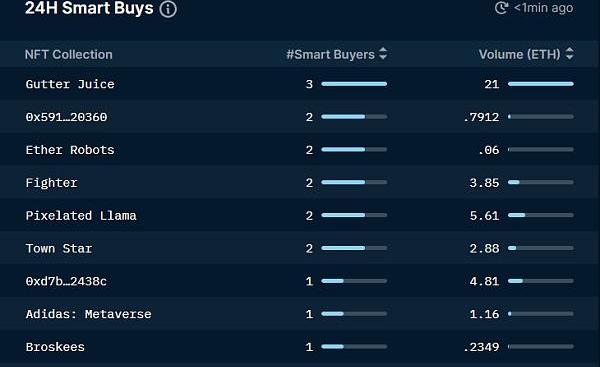Click Gutter Juice volume bar
The image size is (600, 367).
tap(541, 84)
